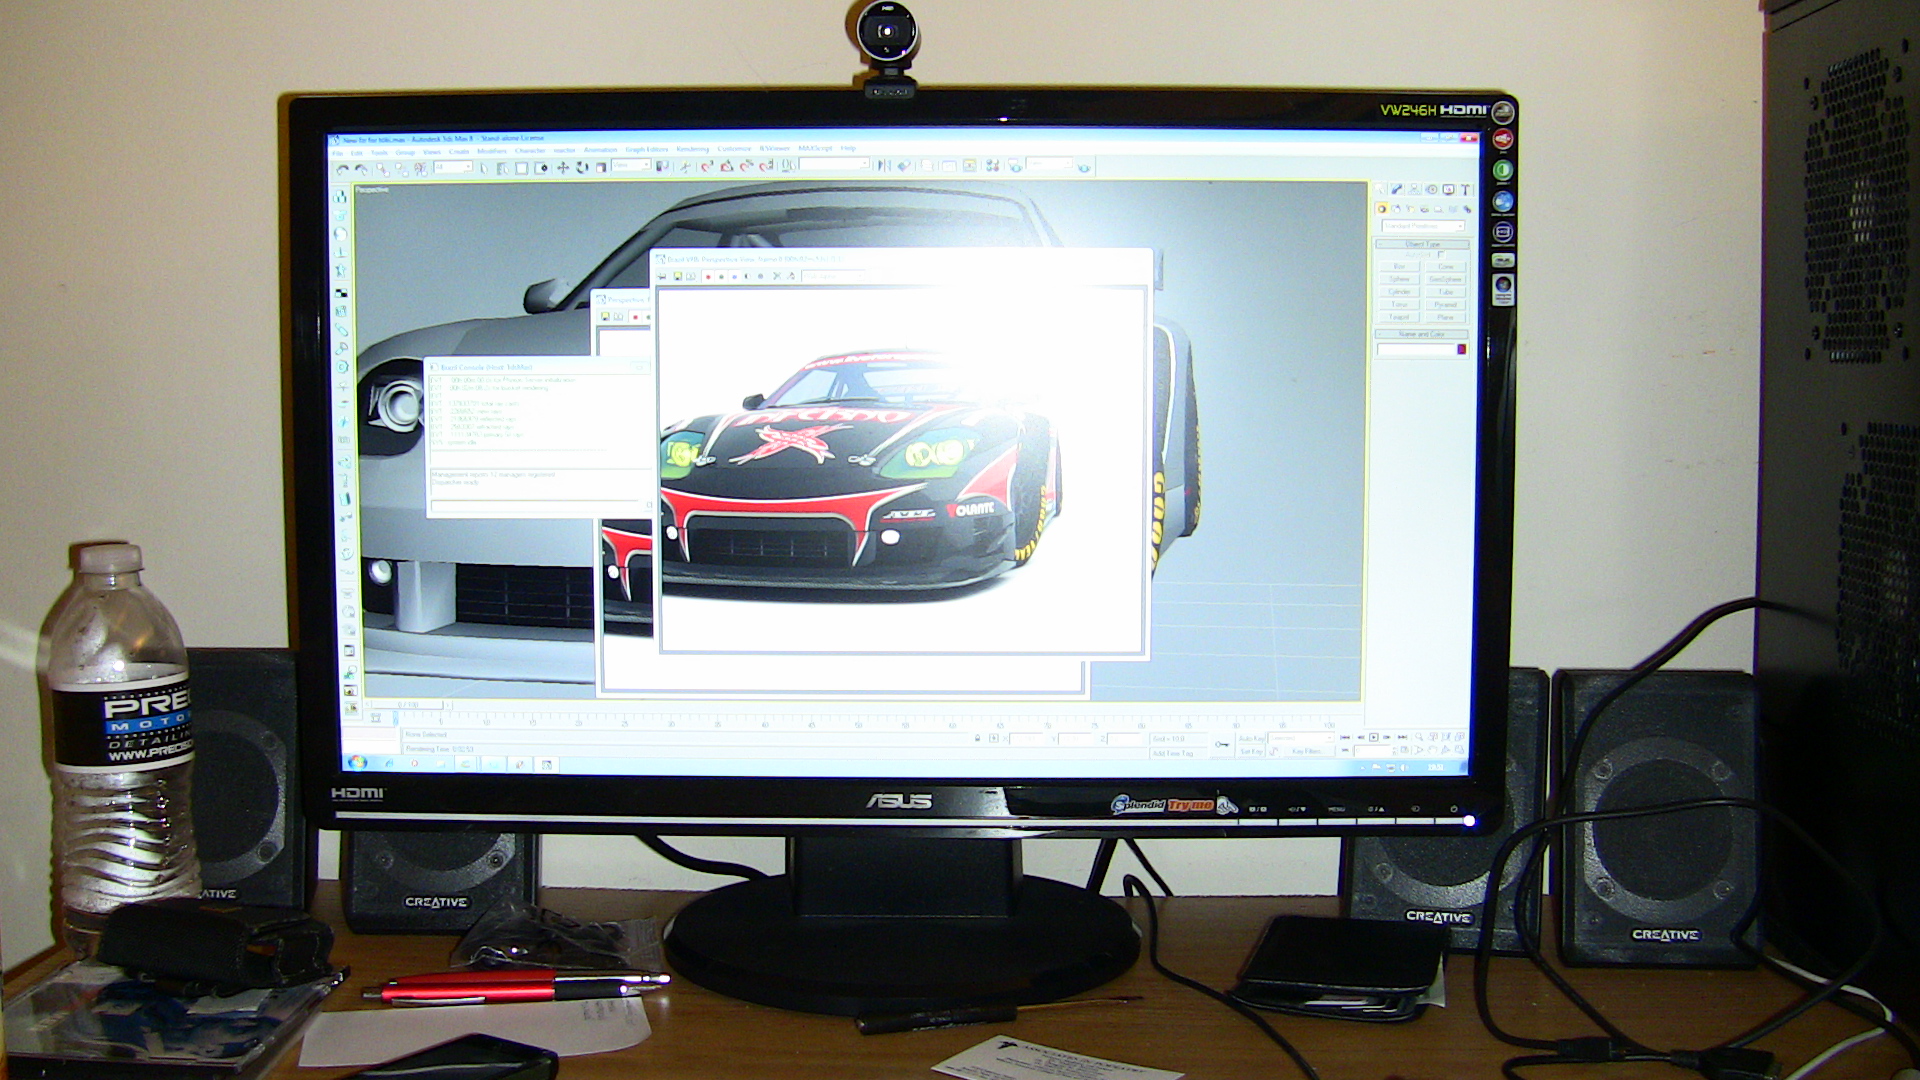1920x1080 pixels.
Task: Click the Undo arrow icon
Action: coord(343,168)
